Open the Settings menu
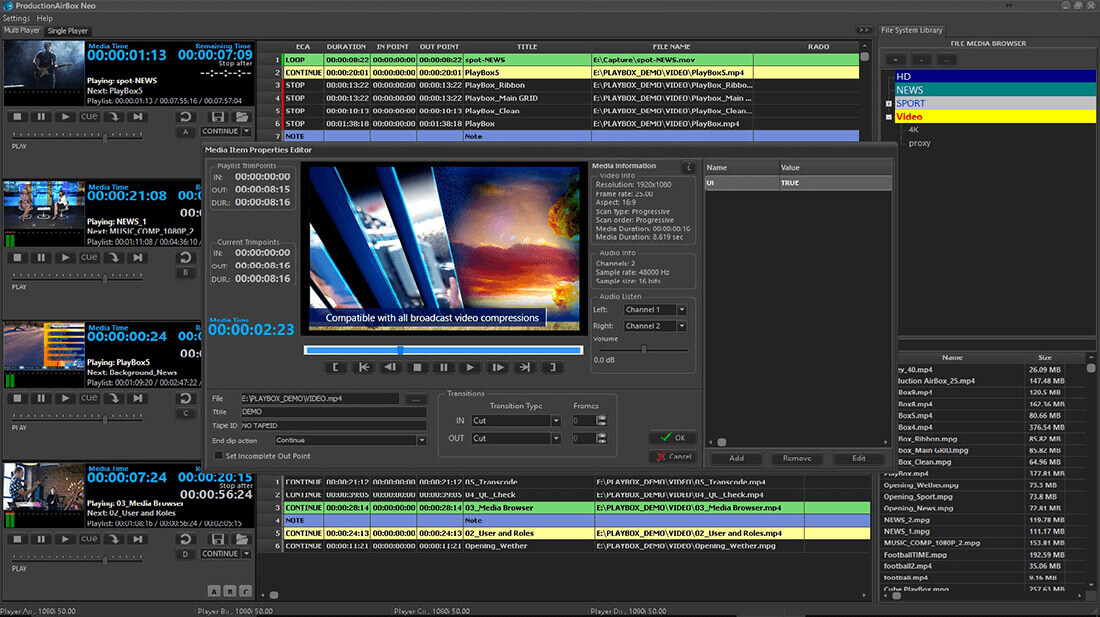1100x617 pixels. pyautogui.click(x=16, y=18)
